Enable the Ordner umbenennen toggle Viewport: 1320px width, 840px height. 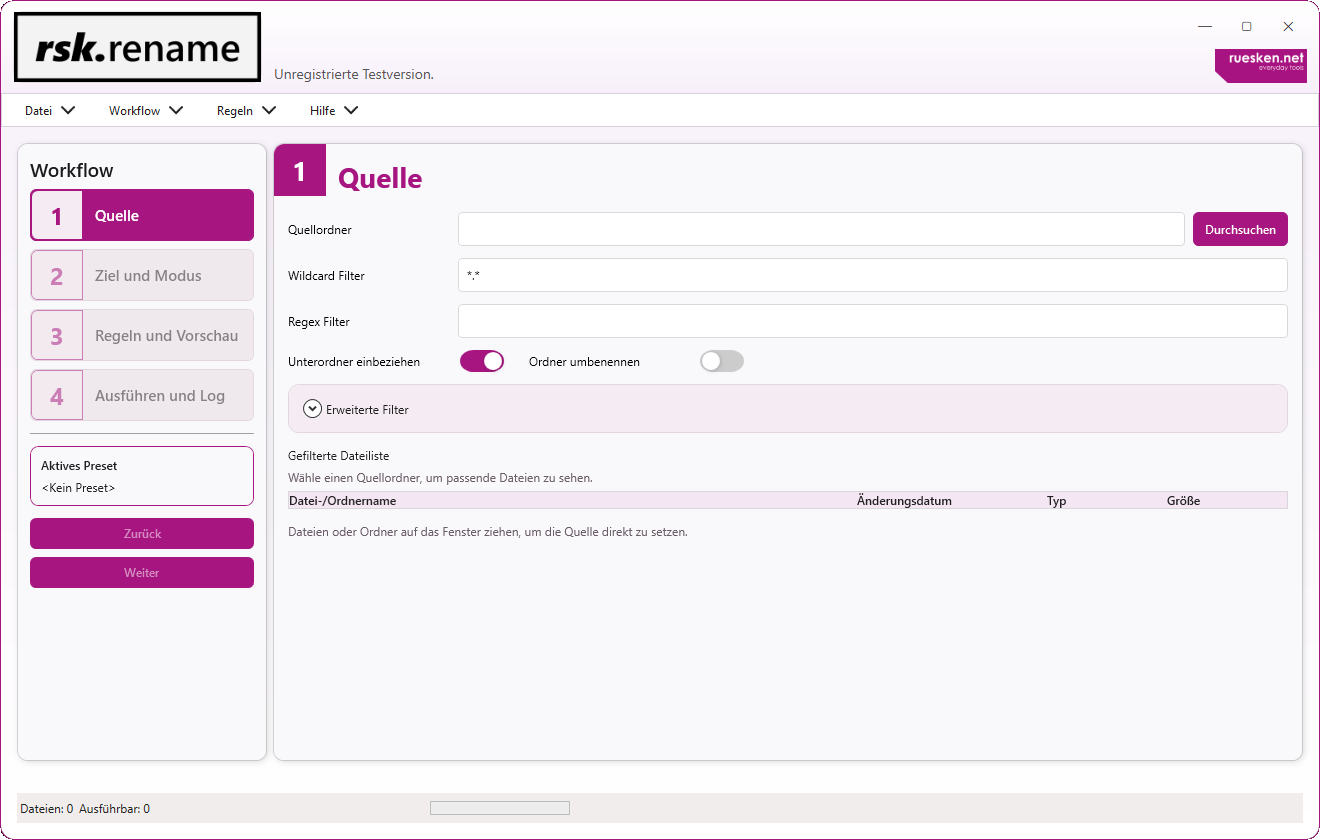tap(721, 361)
